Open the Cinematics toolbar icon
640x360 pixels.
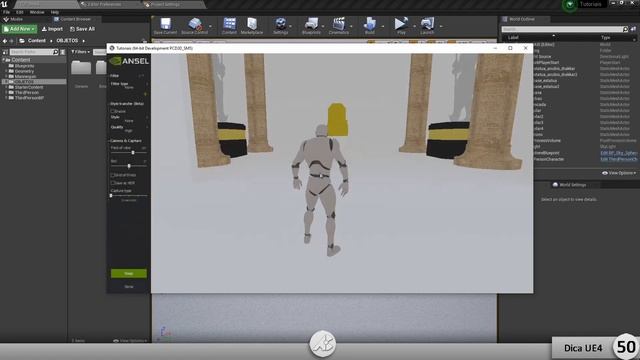339,24
